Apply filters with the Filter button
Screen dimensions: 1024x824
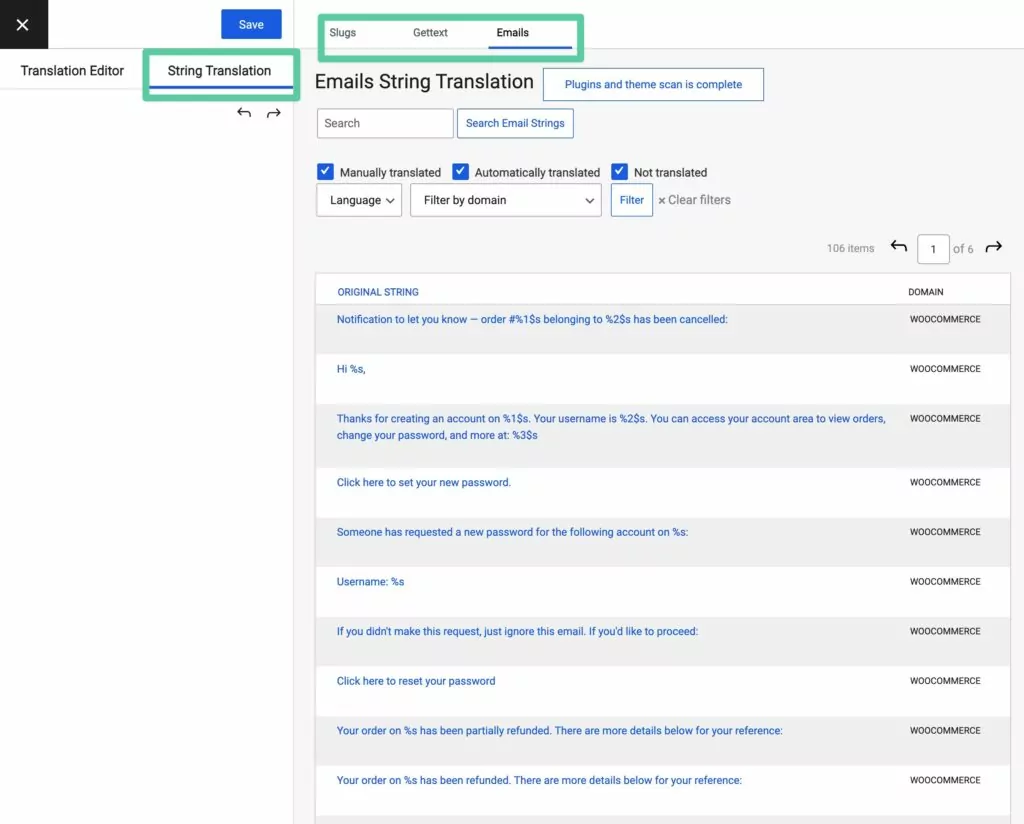point(631,200)
